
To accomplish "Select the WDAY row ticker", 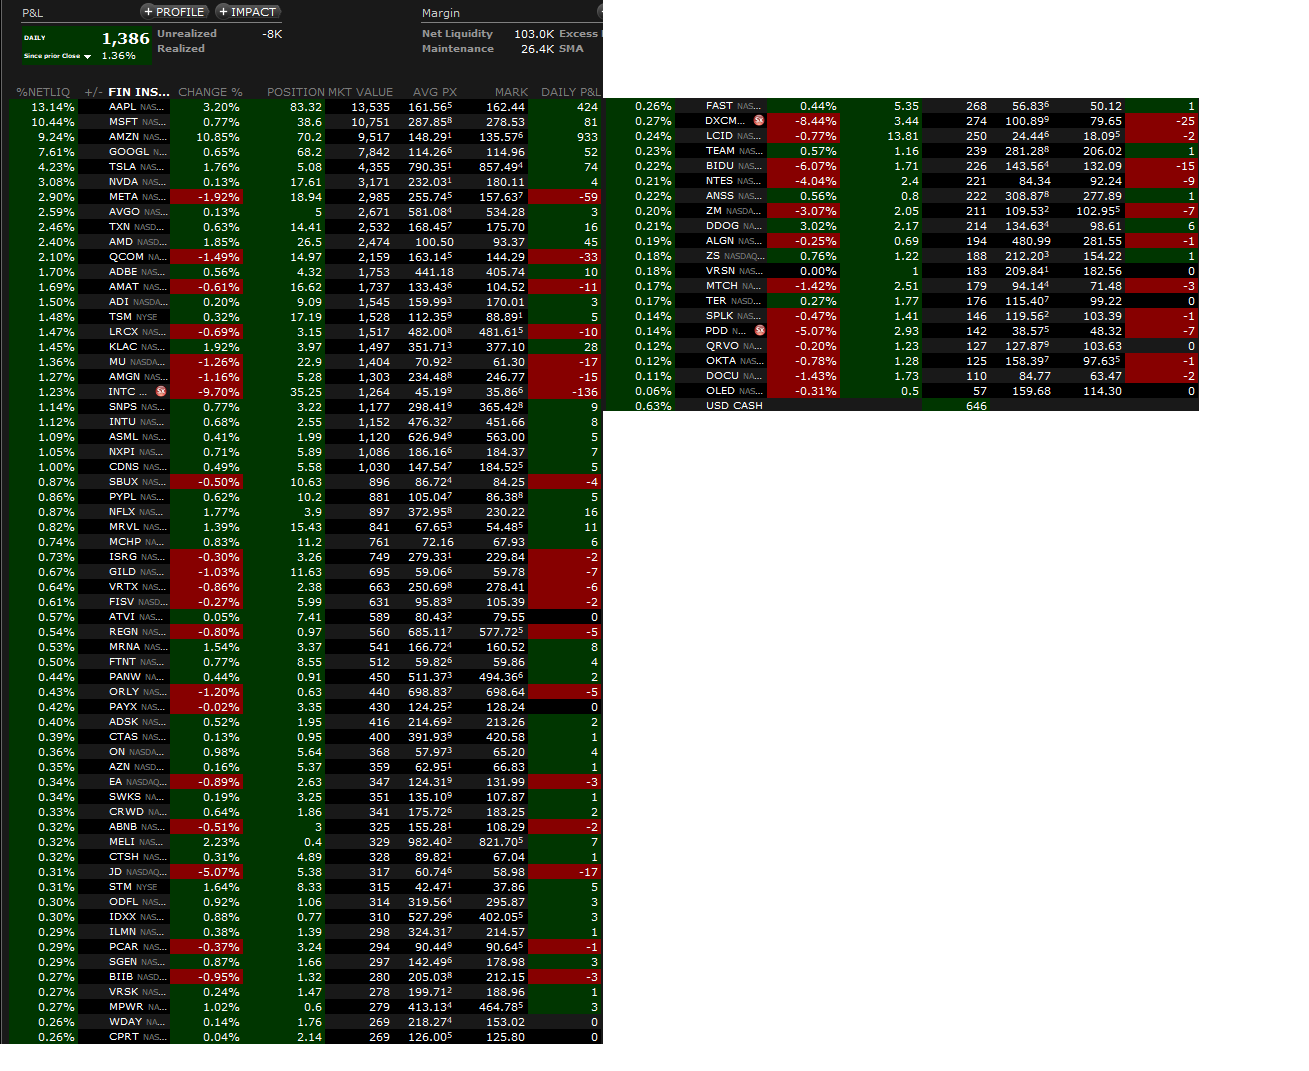I will [x=125, y=1022].
